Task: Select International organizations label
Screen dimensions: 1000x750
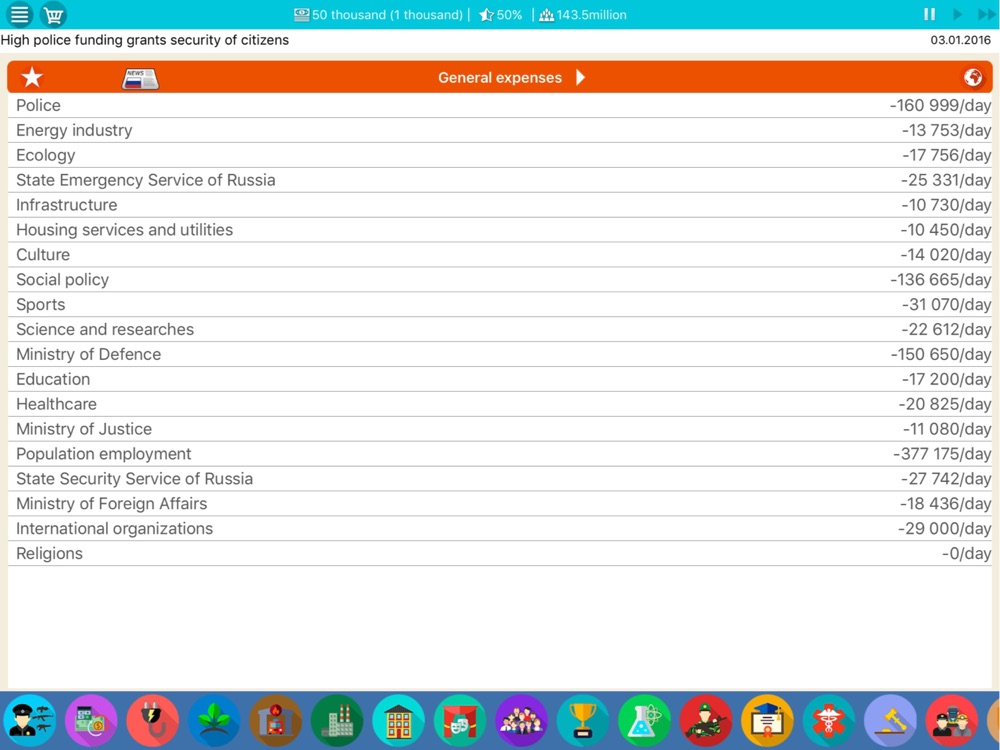Action: pyautogui.click(x=115, y=528)
